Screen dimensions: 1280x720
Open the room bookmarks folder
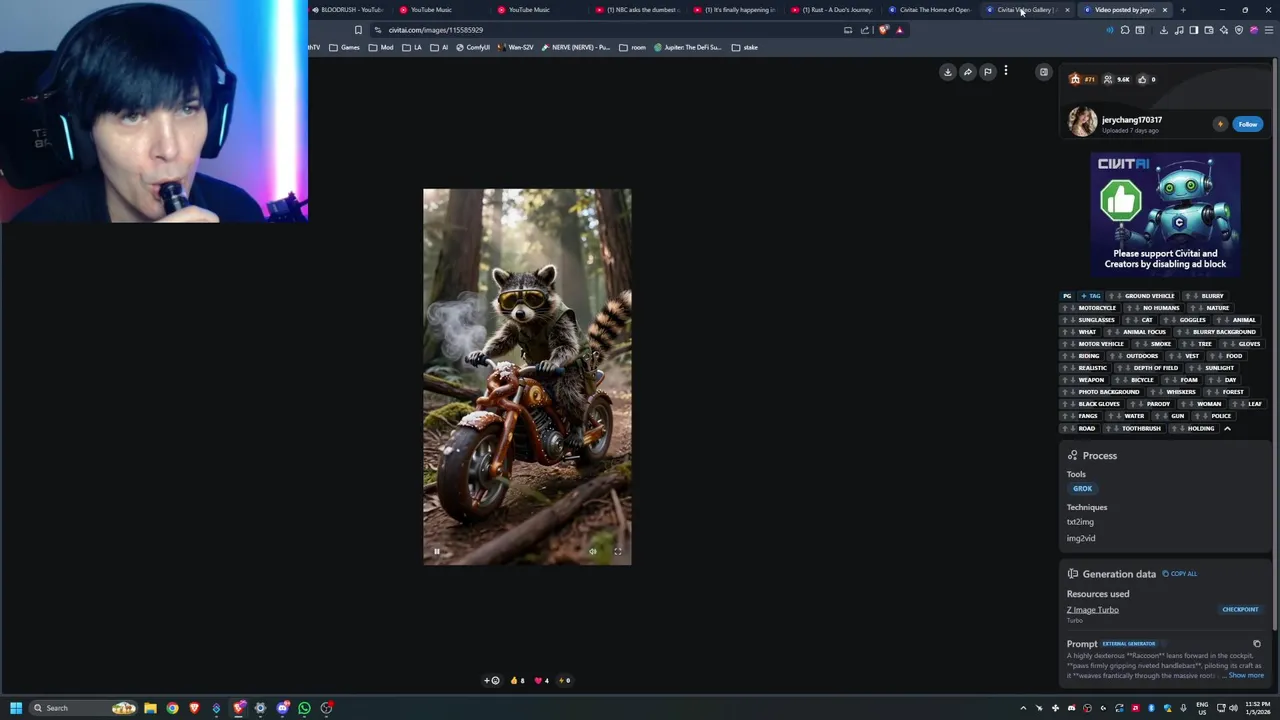[x=633, y=47]
